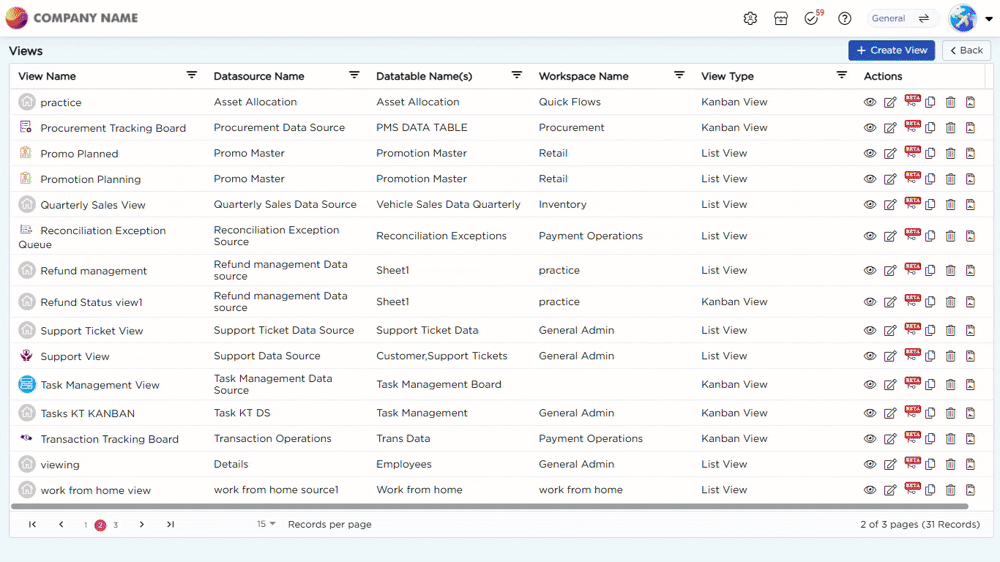Open the user profile avatar
Viewport: 1000px width, 562px height.
[962, 18]
